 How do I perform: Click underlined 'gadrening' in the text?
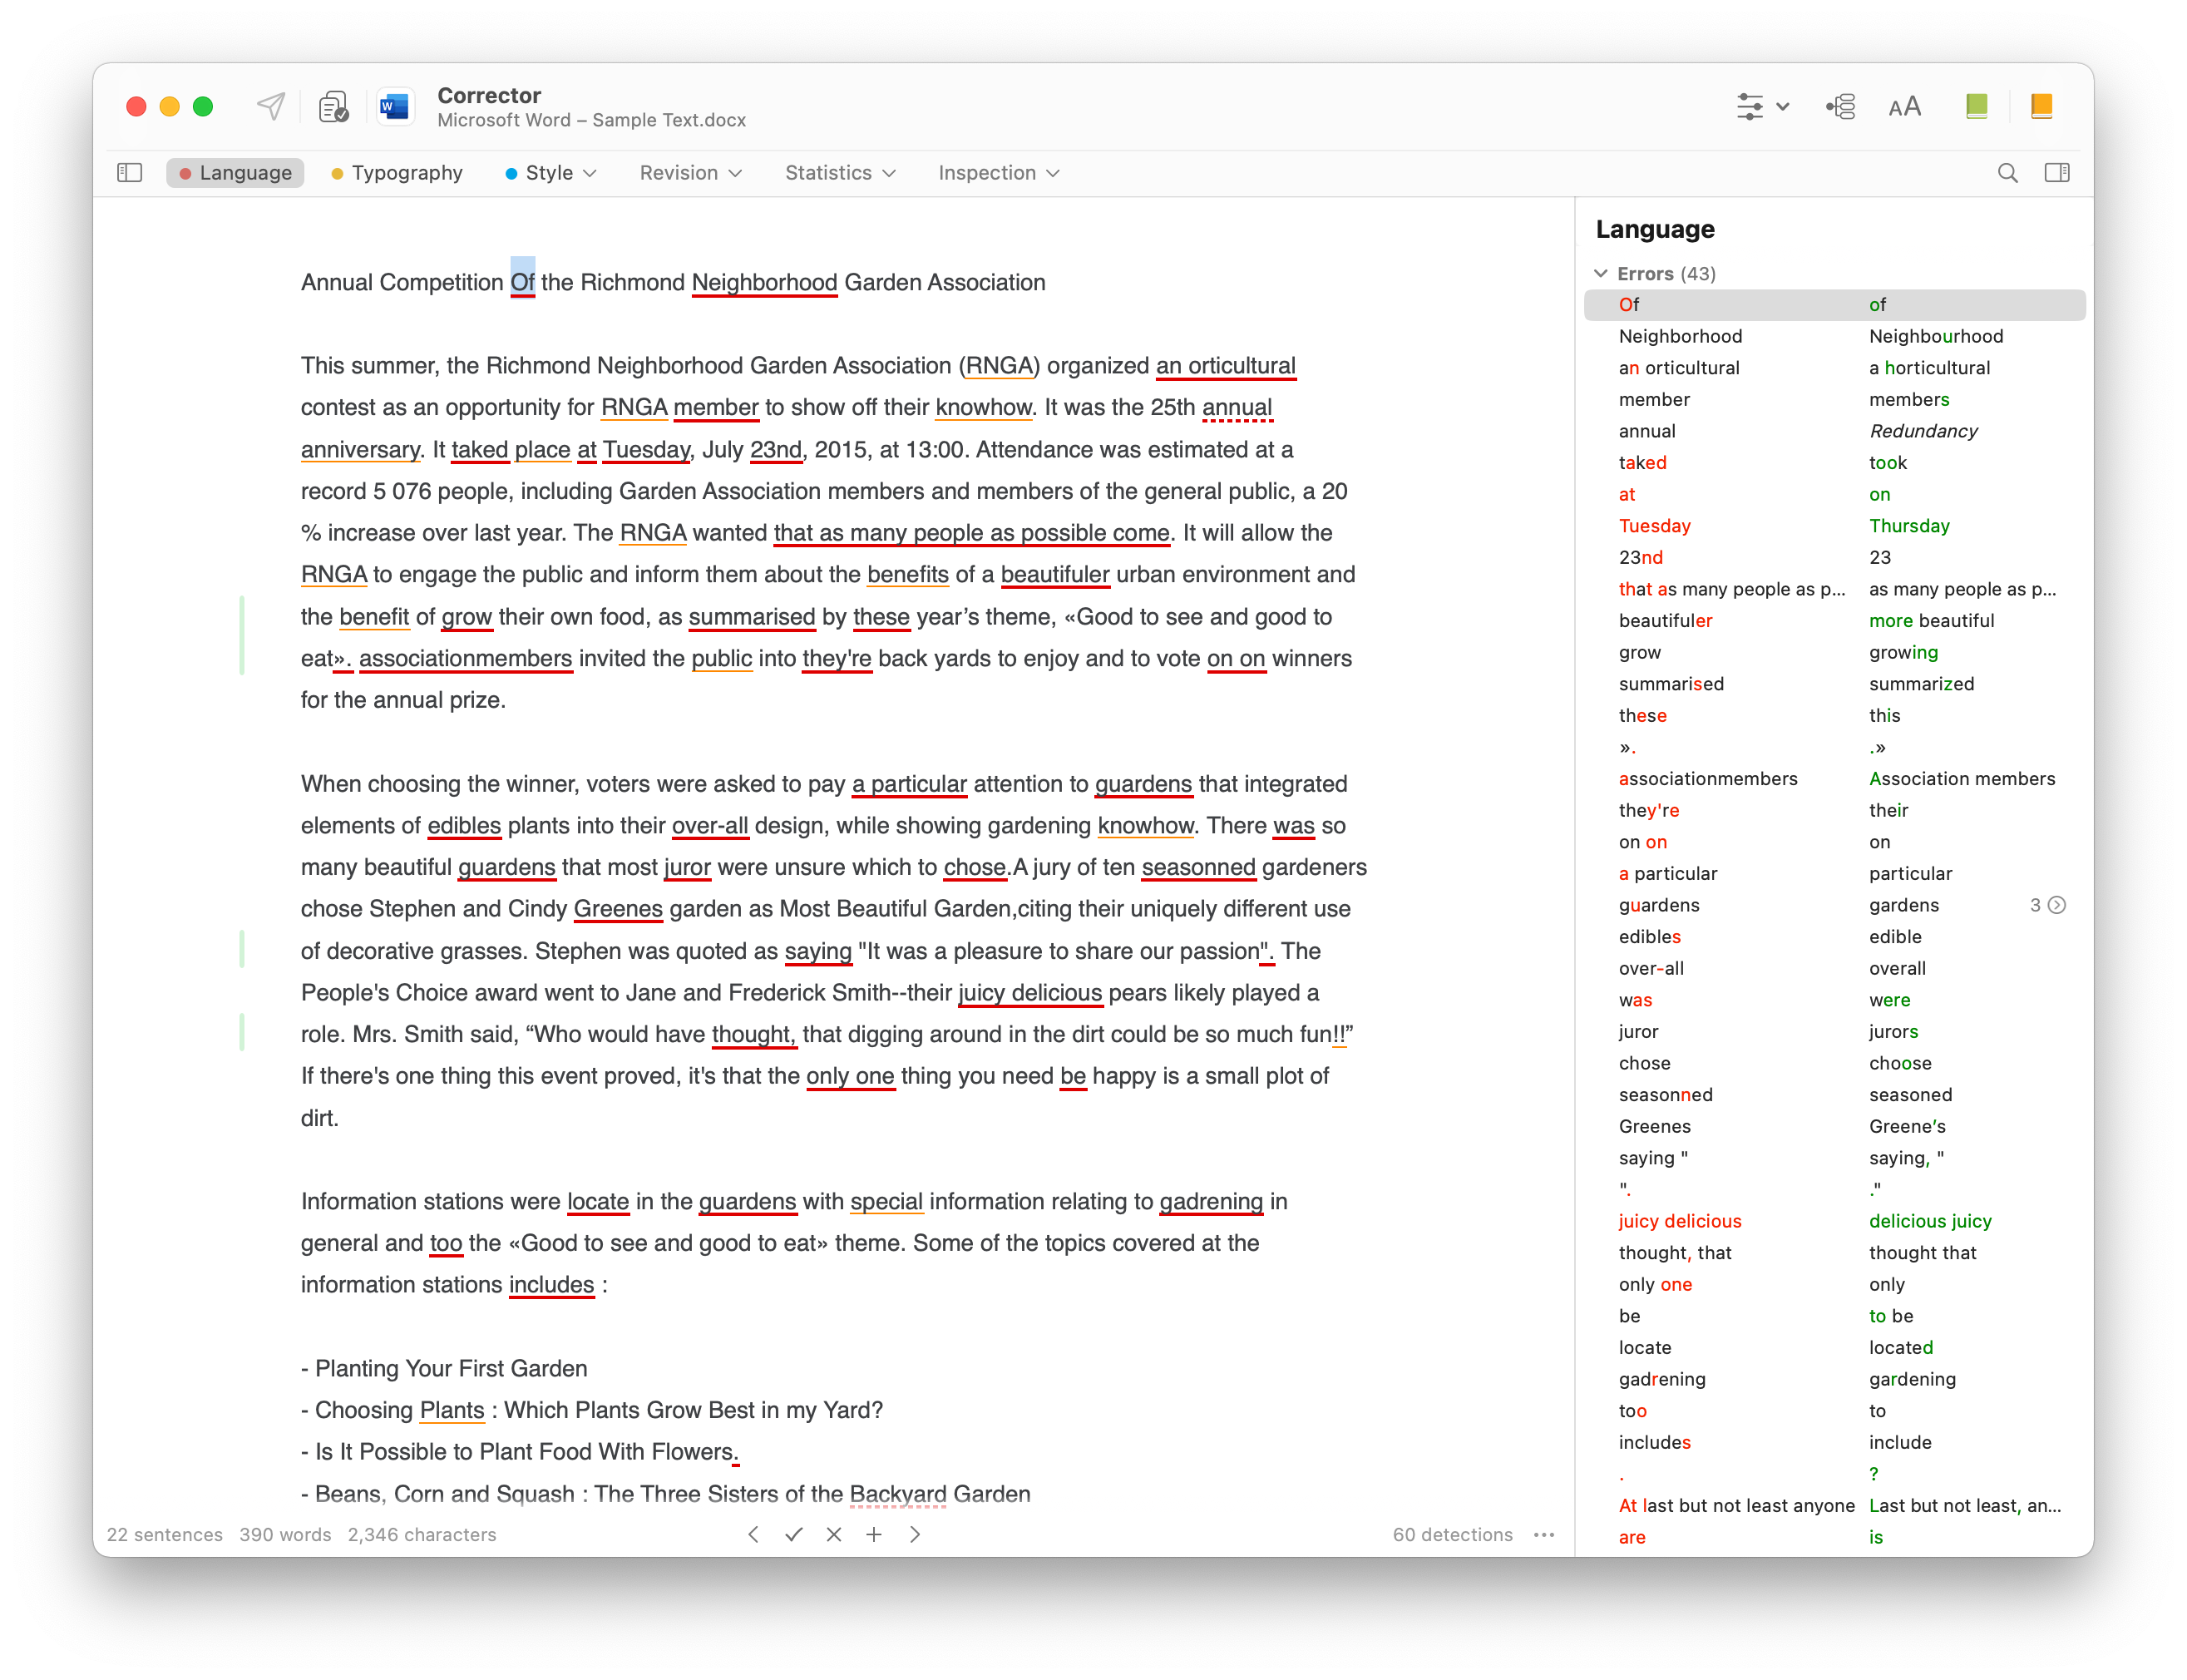(1211, 1202)
